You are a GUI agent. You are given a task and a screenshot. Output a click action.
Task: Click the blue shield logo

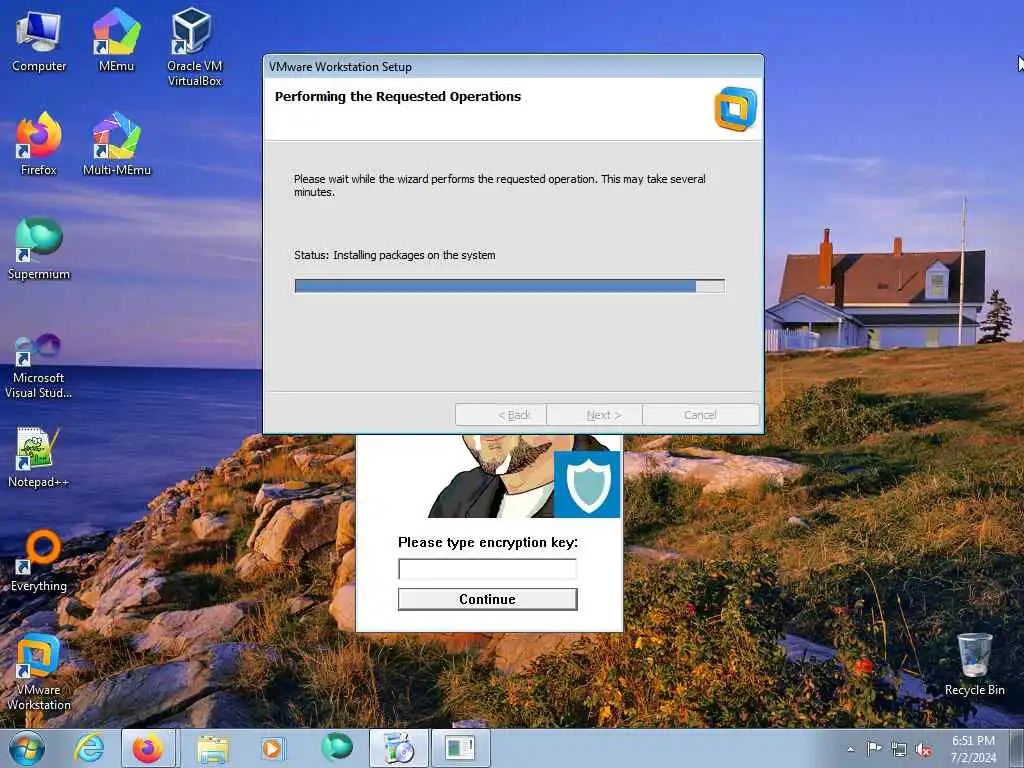pos(587,485)
